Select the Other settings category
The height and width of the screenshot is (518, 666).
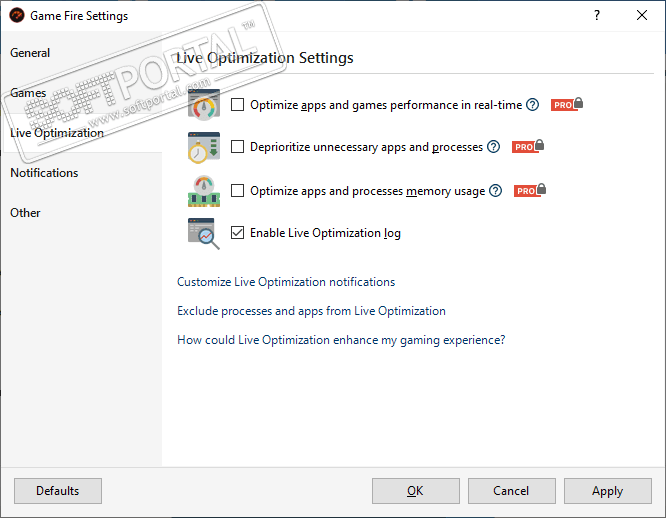click(x=26, y=213)
